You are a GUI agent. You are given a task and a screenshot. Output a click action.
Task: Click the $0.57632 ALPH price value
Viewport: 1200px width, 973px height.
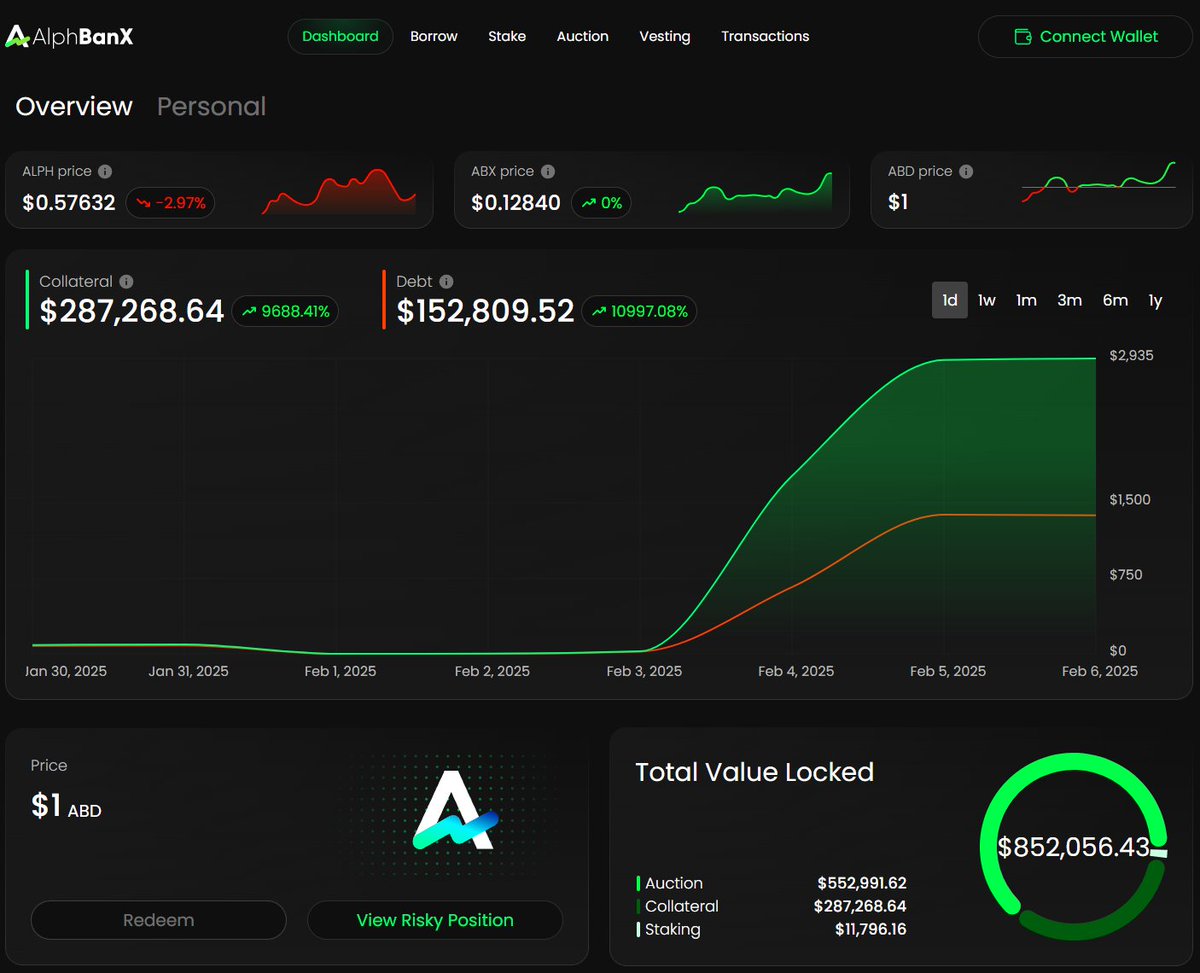pos(69,203)
